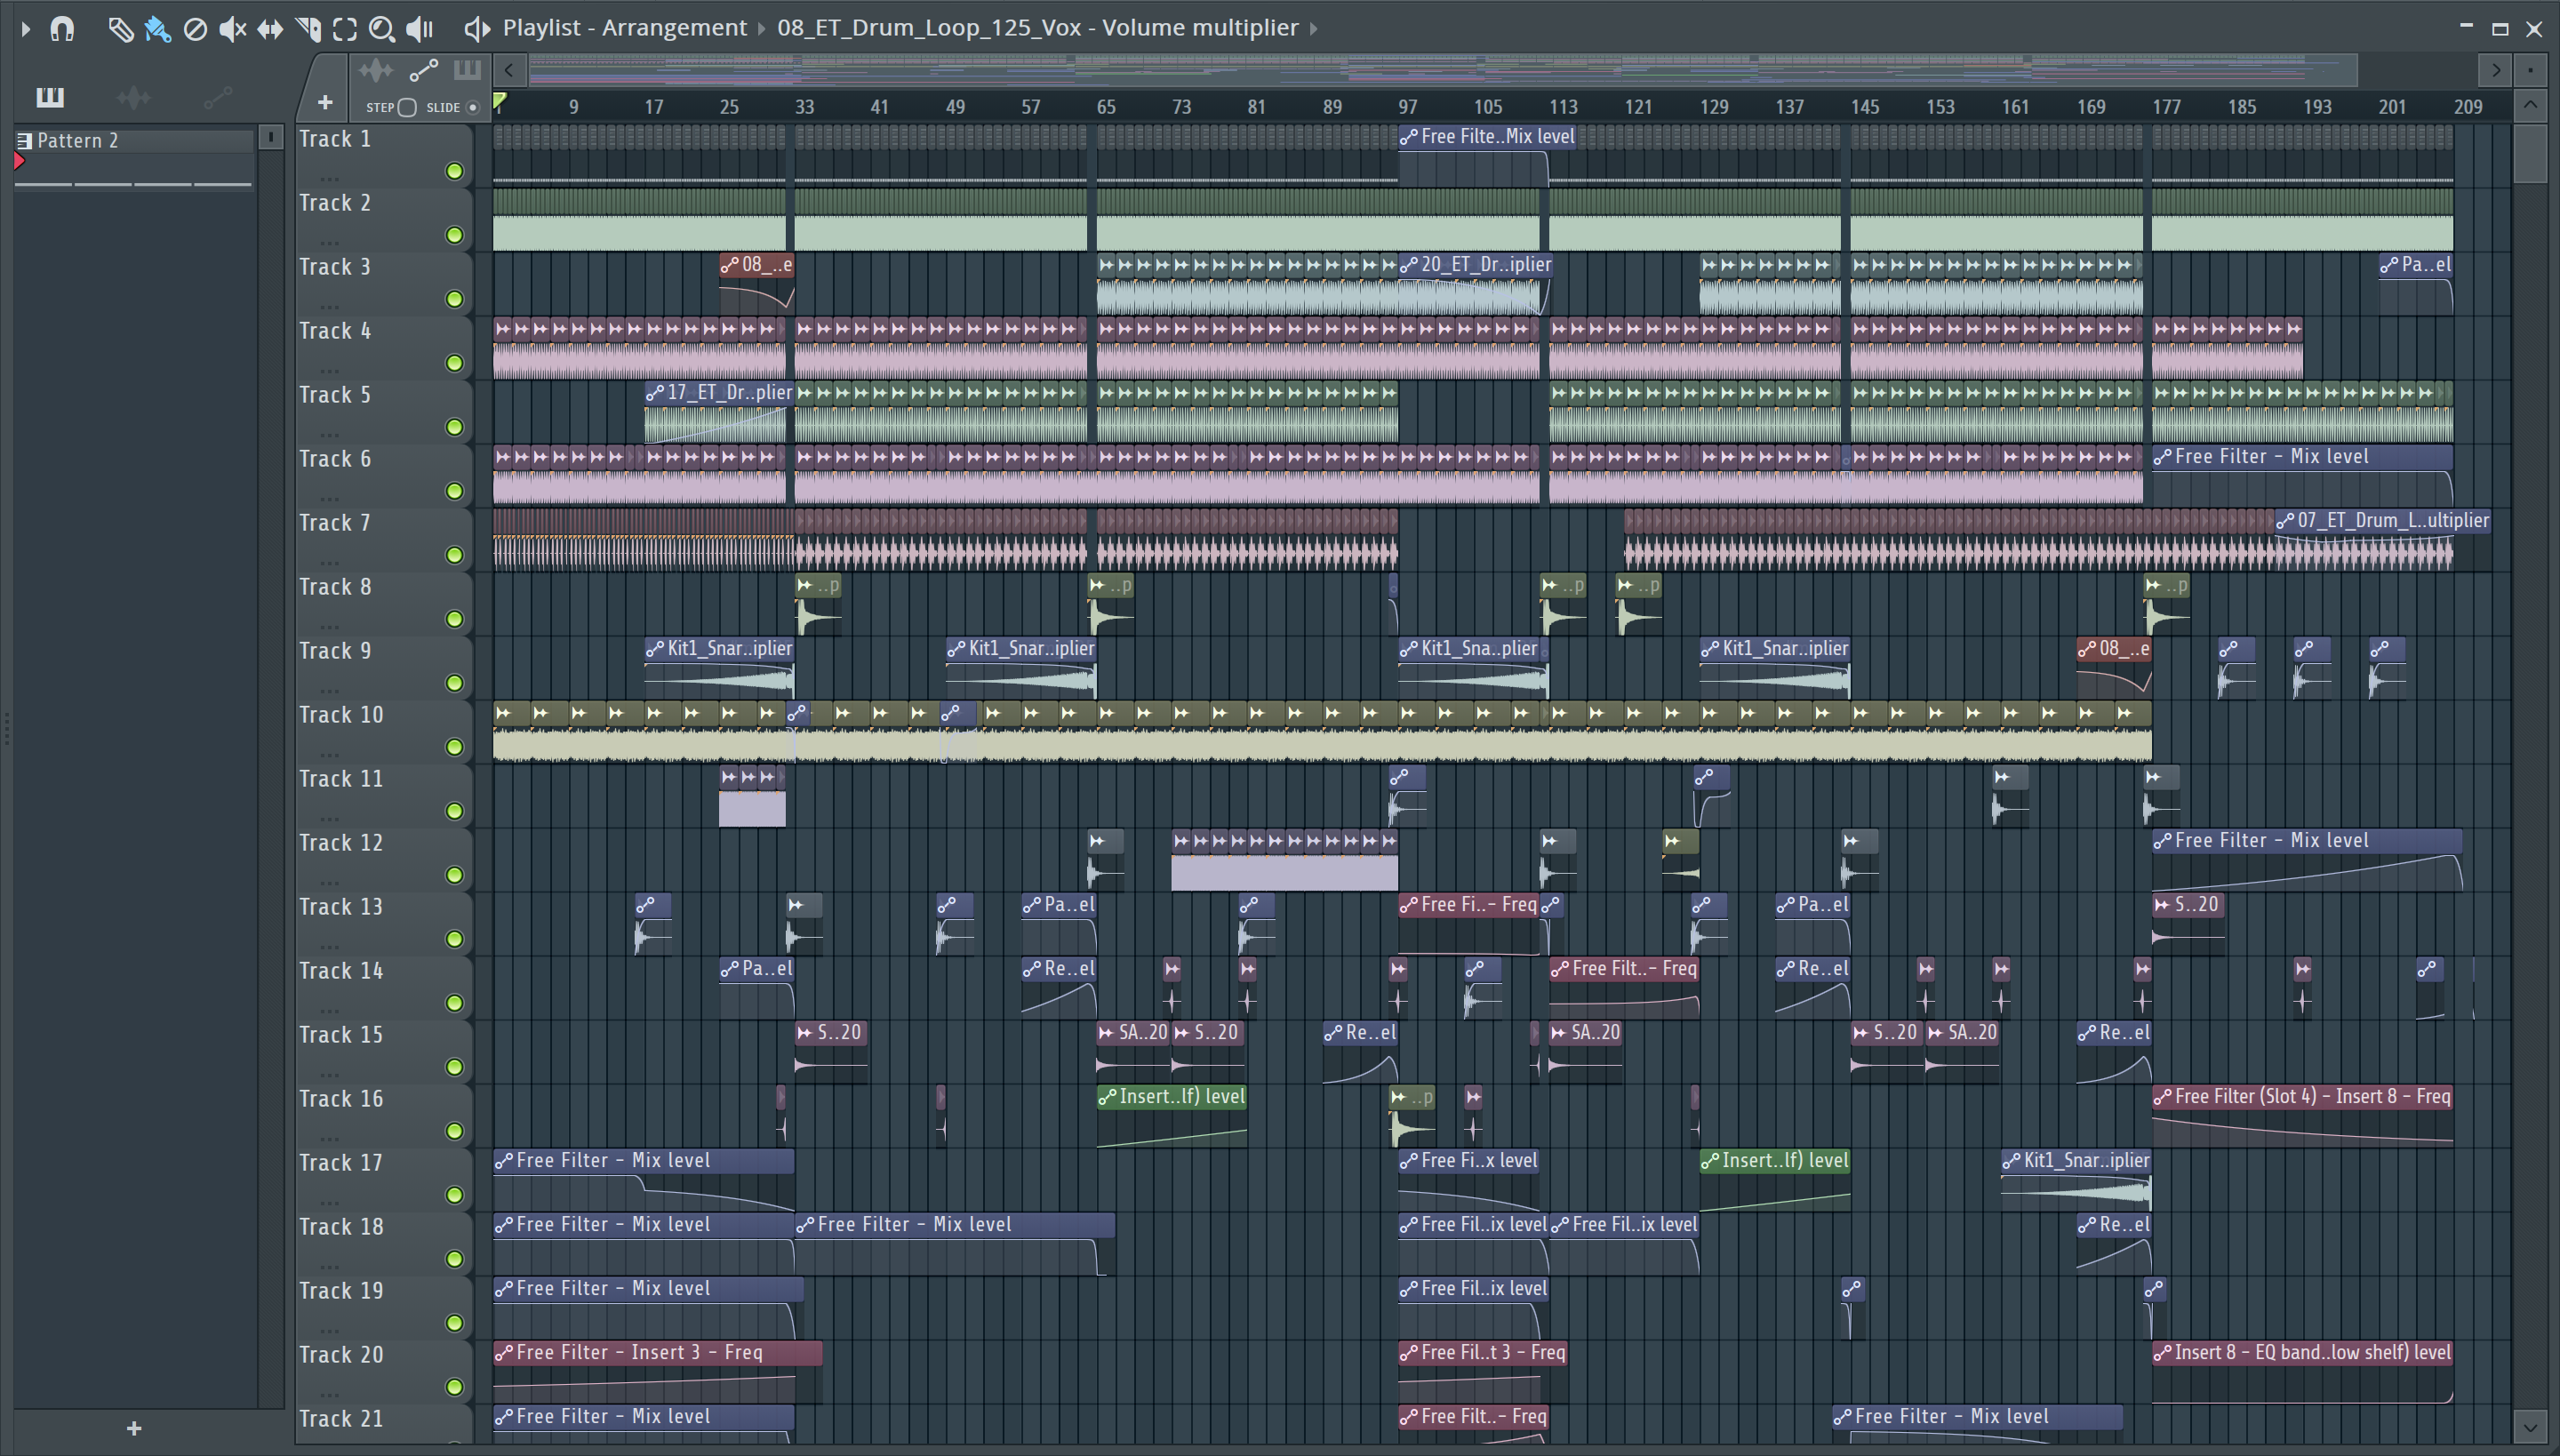
Task: Click the pattern clip focus piano icon
Action: pos(467,70)
